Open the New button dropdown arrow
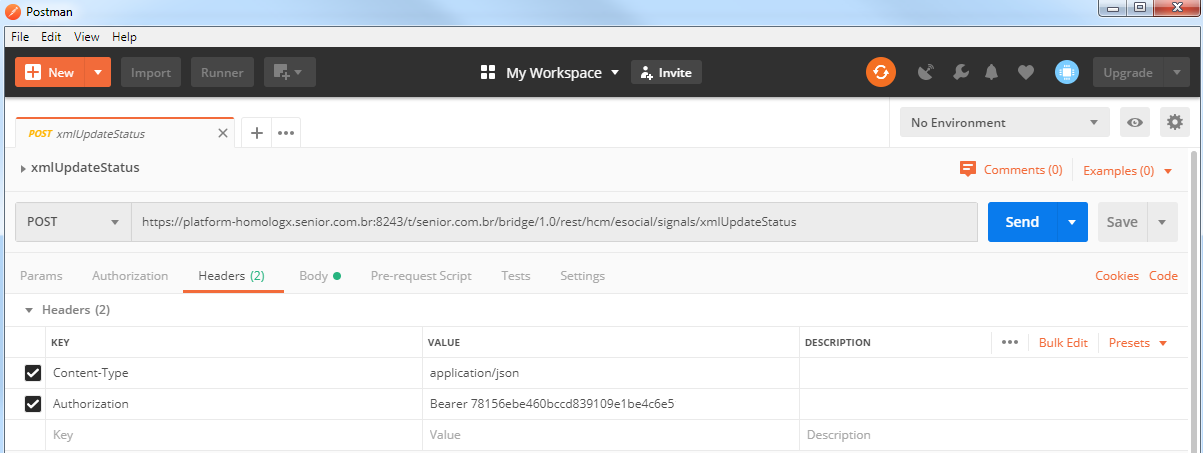The width and height of the screenshot is (1203, 453). [x=97, y=72]
